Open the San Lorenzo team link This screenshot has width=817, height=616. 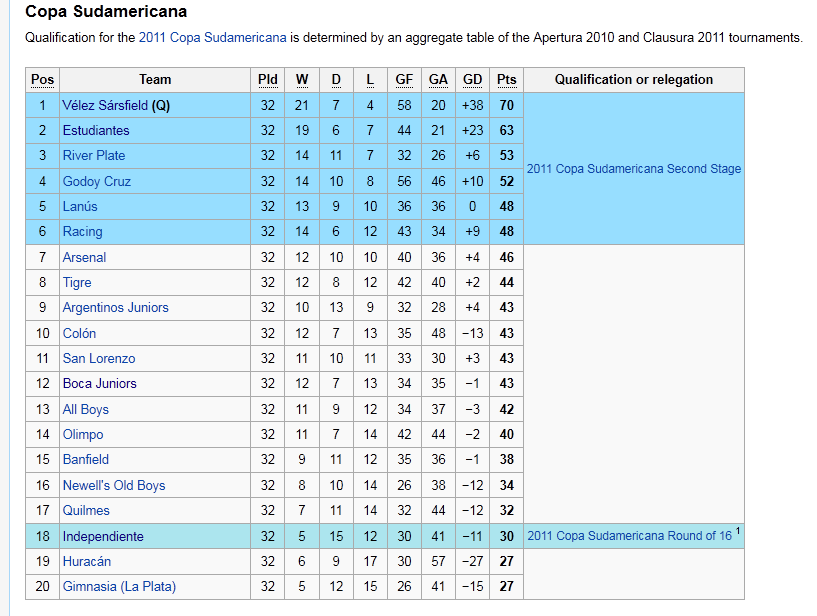99,358
